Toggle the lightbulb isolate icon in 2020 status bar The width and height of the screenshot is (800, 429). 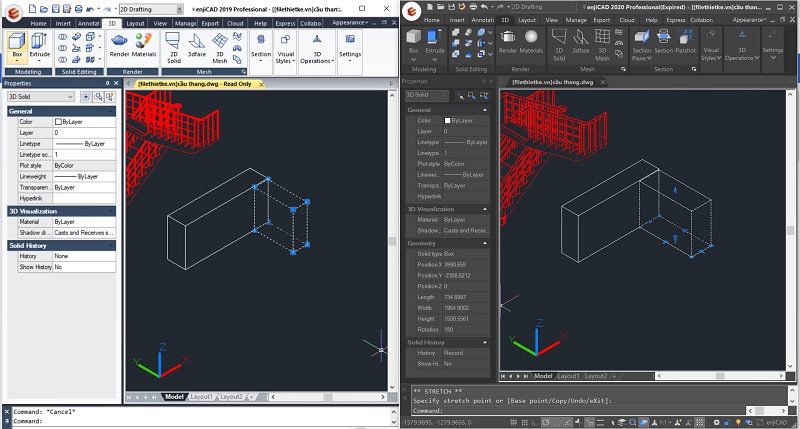click(738, 422)
